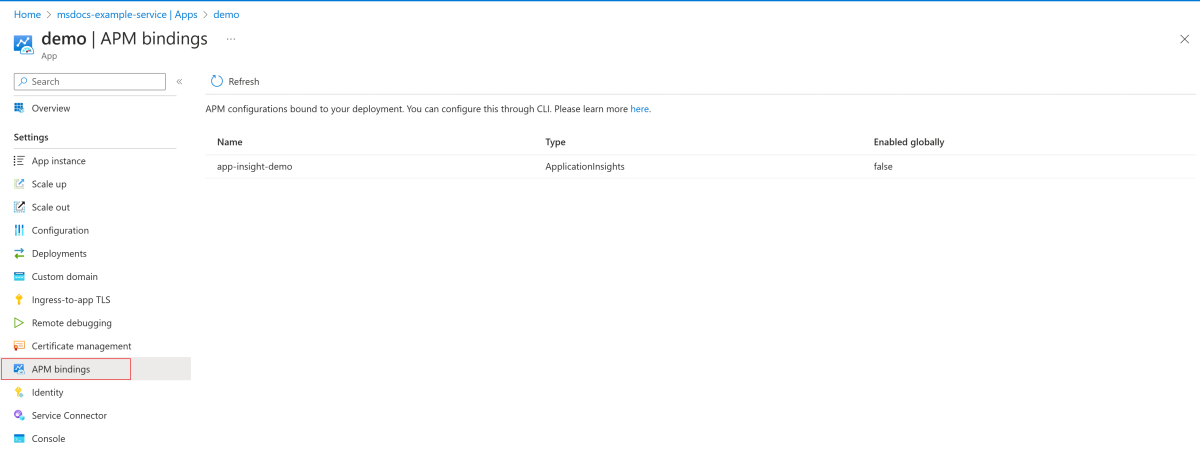Click the 'here' learn more link

639,109
